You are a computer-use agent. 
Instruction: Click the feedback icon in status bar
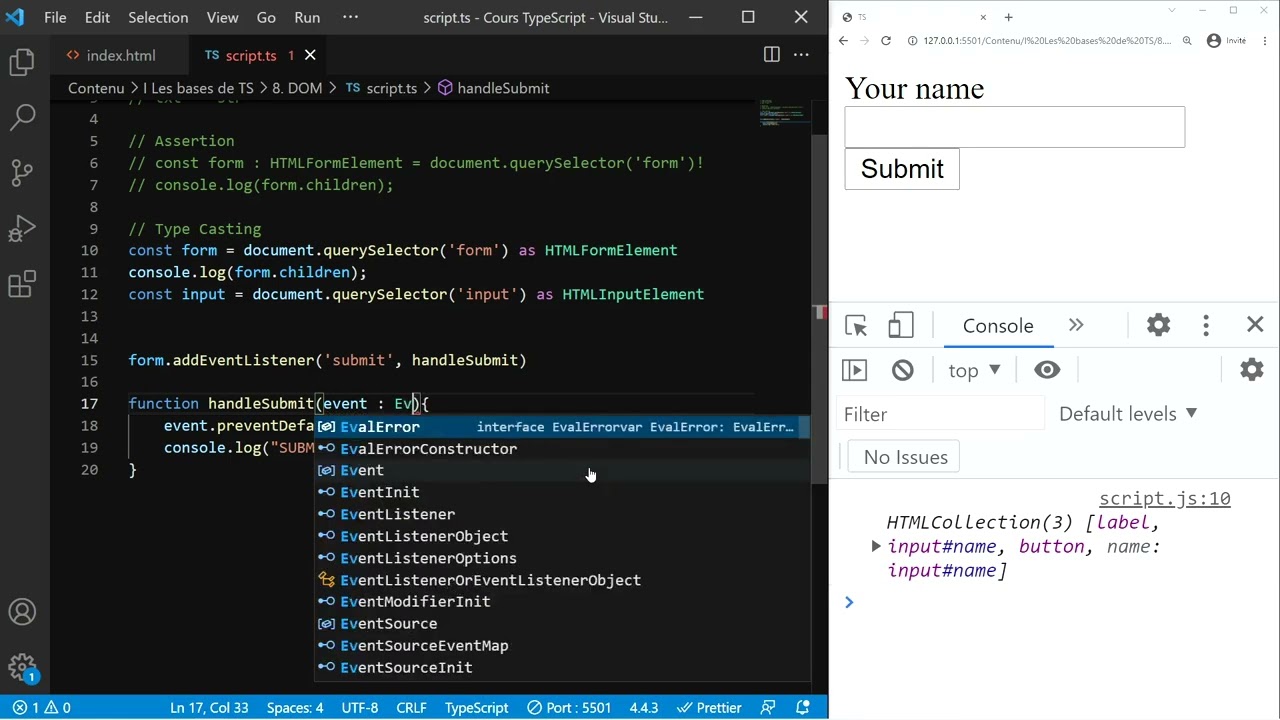(768, 707)
